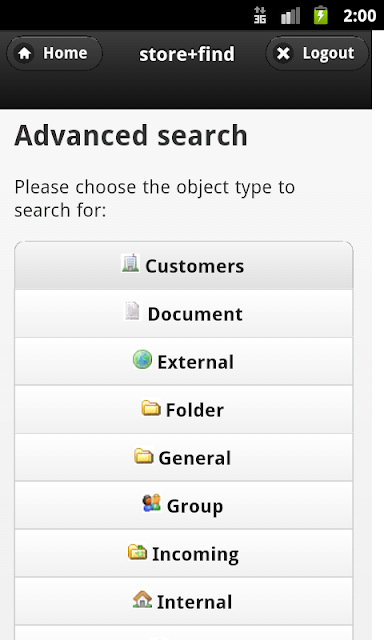This screenshot has height=640, width=384.
Task: Tap the Incoming folder icon
Action: (137, 551)
